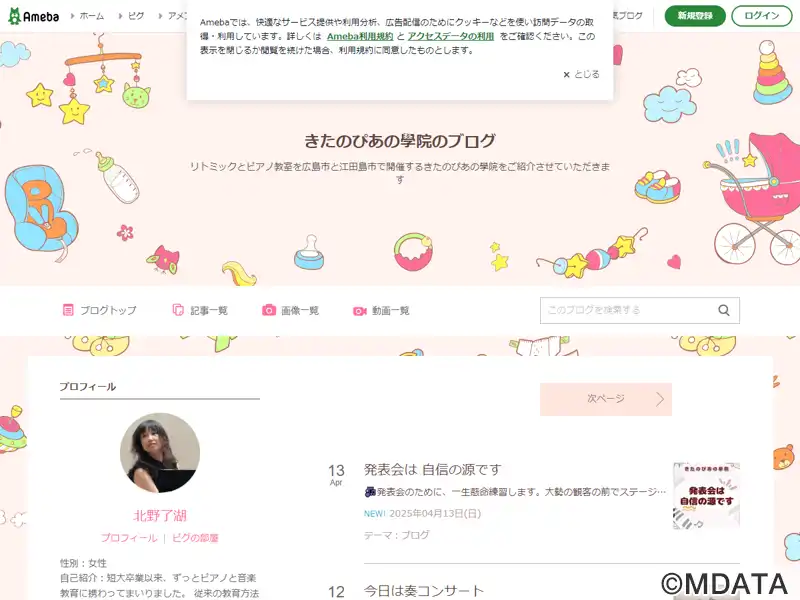Click the ログイン button
This screenshot has width=800, height=600.
coord(762,16)
